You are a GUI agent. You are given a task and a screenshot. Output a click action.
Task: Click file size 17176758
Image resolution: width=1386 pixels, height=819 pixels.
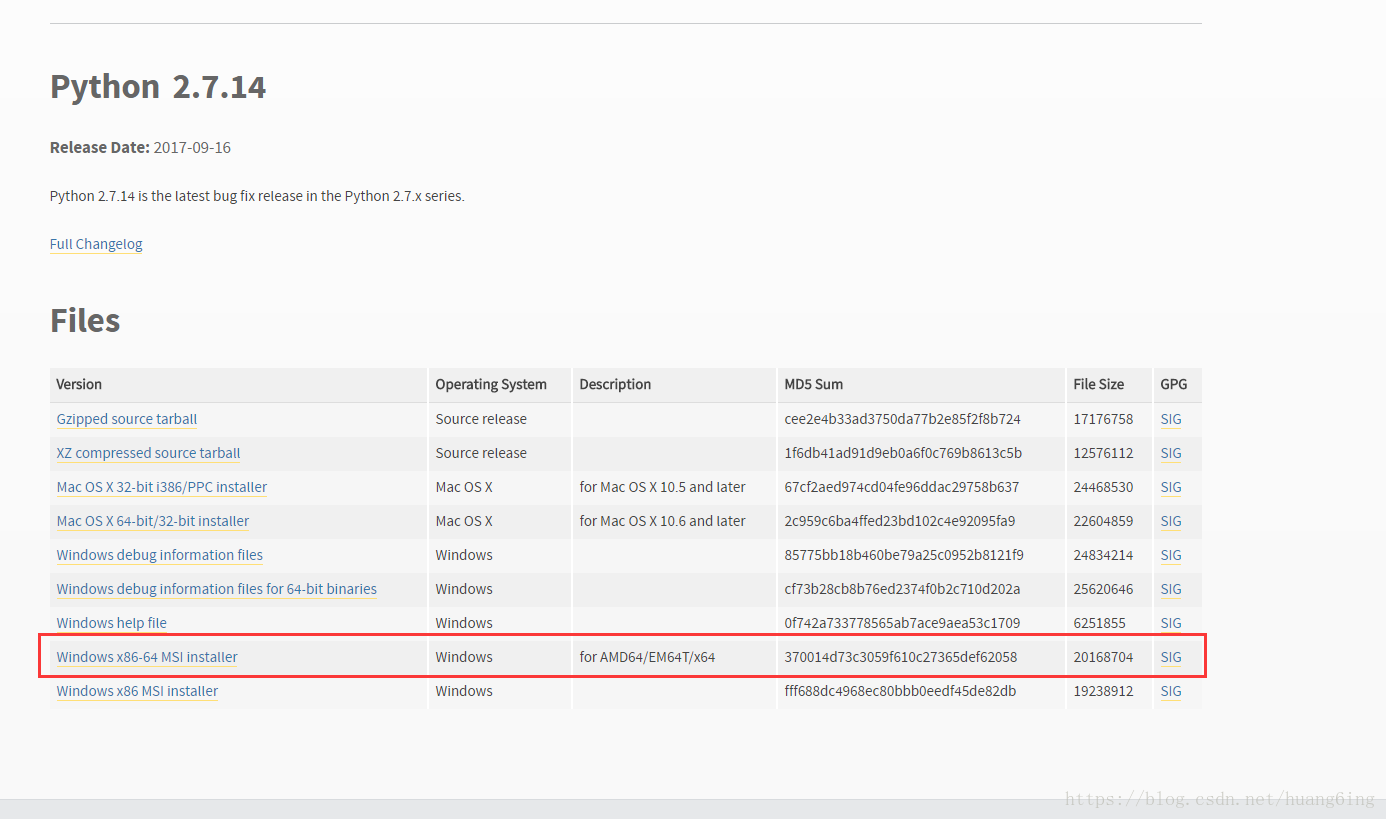point(1103,419)
